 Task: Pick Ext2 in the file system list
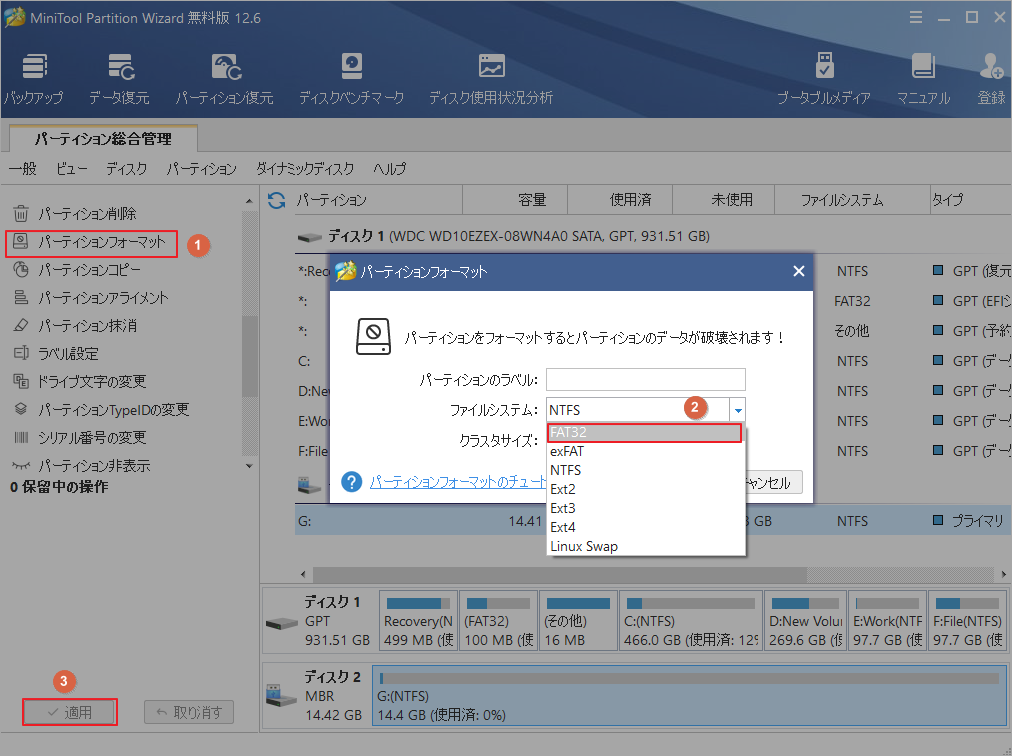(646, 489)
